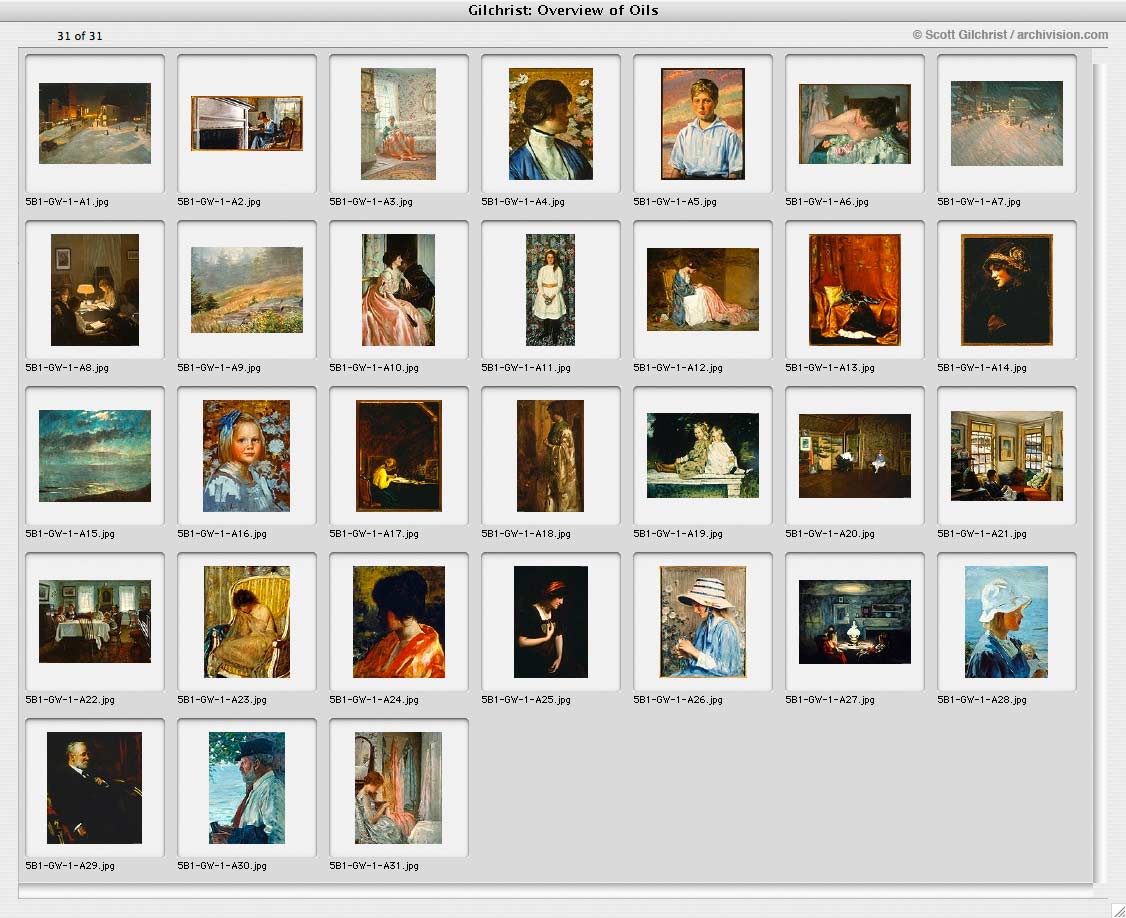Select the two girls on bench painting
Viewport: 1126px width, 918px height.
coord(703,455)
